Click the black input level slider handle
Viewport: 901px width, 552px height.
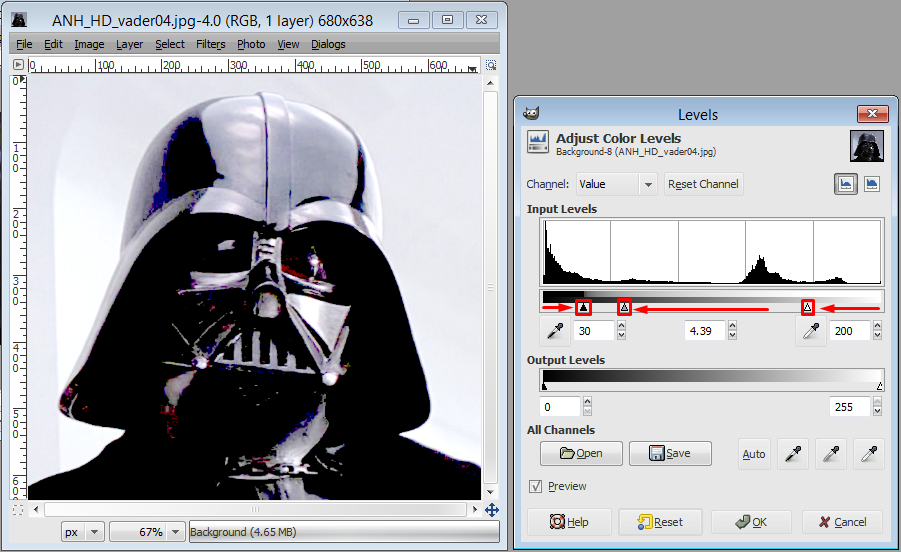point(583,308)
